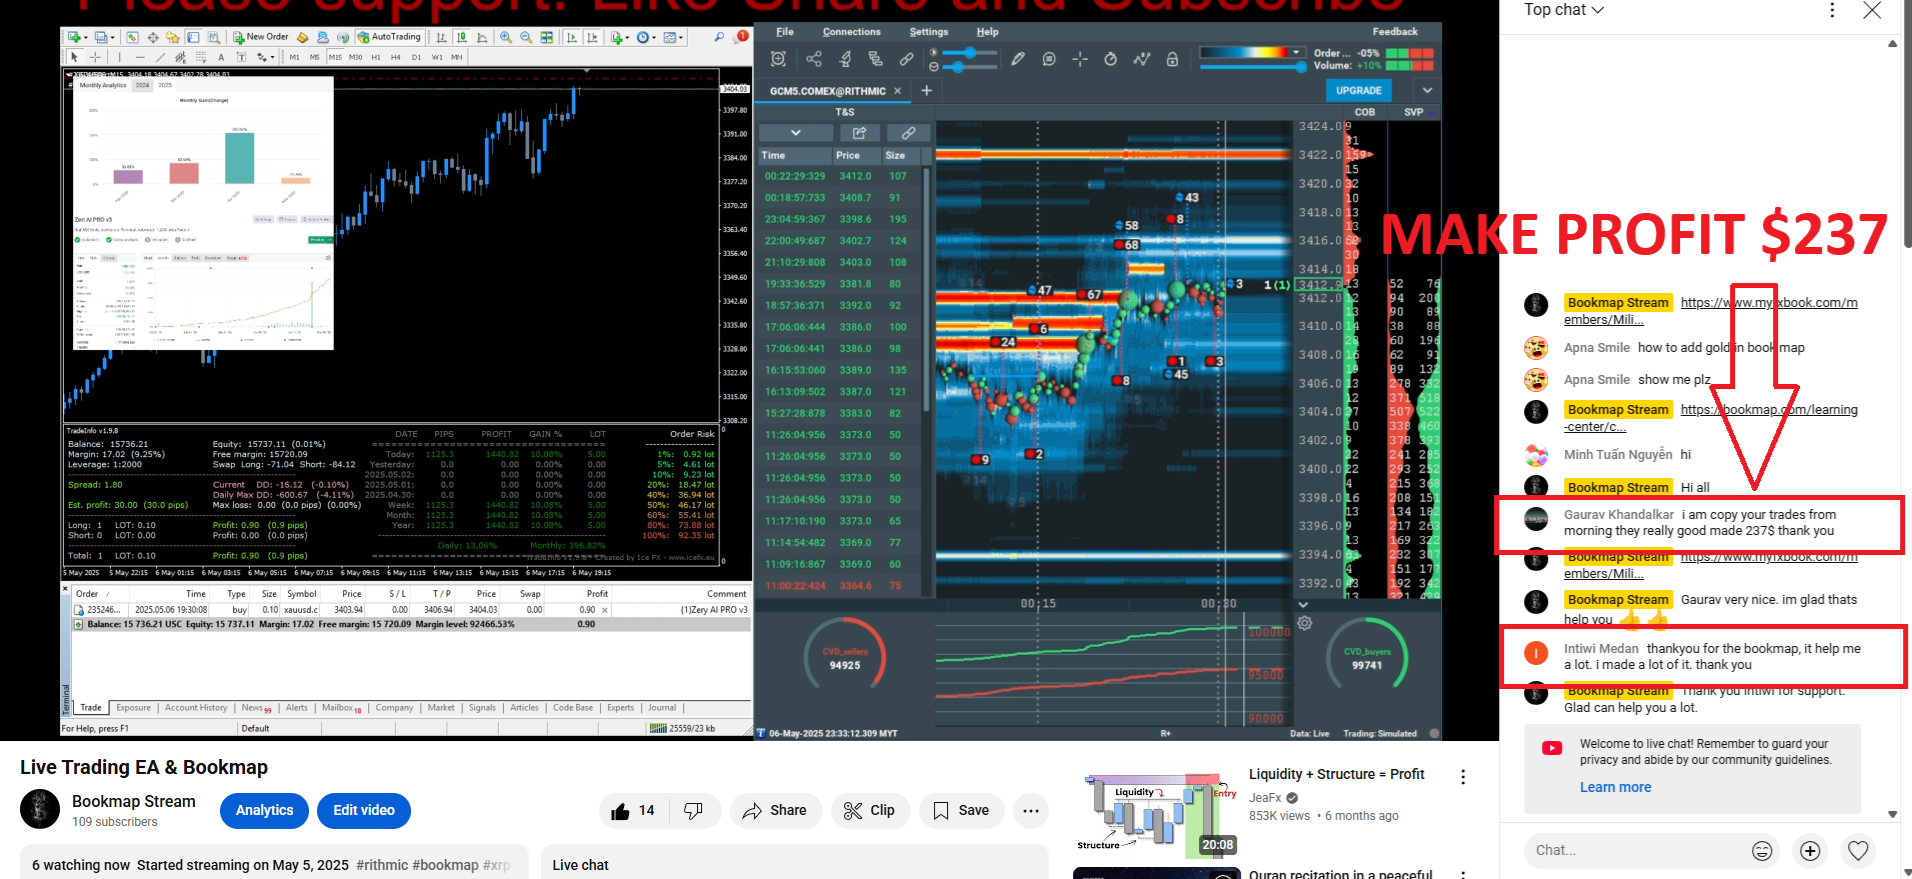Click T&S link chain icon
This screenshot has width=1912, height=879.
coord(908,132)
